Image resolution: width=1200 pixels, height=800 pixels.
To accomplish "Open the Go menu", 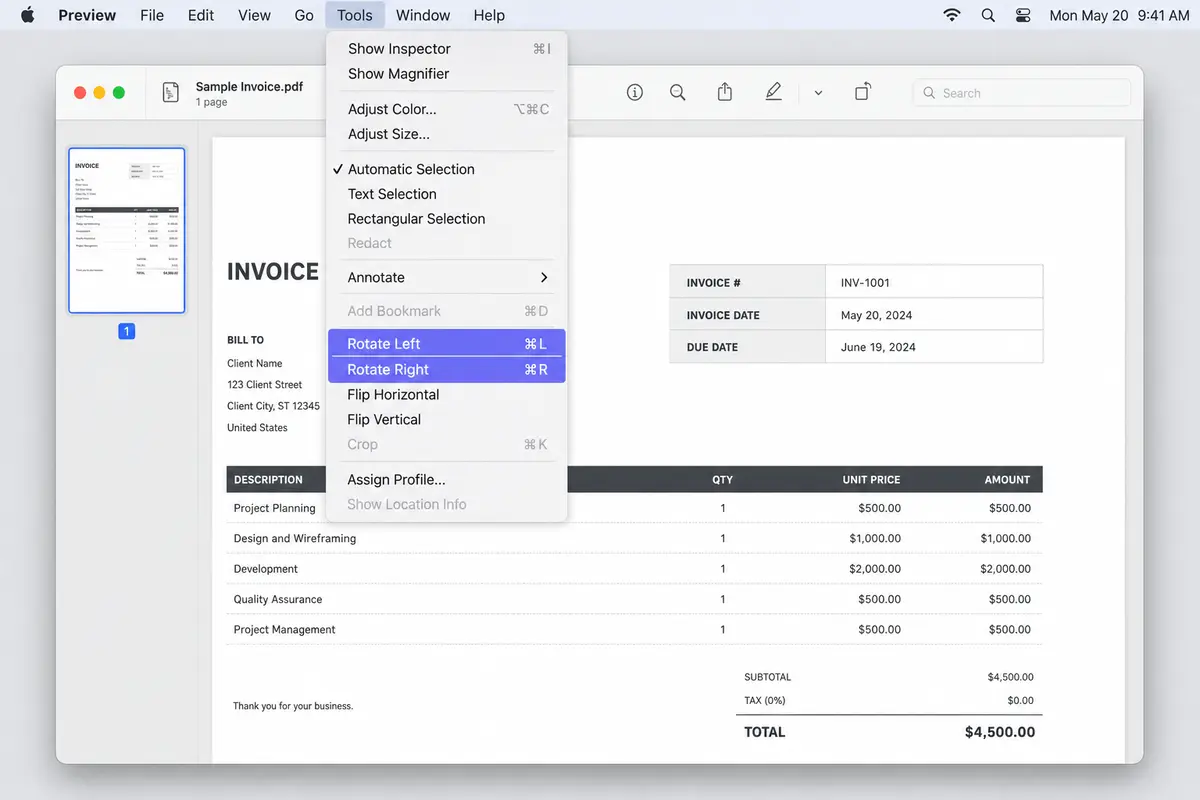I will click(x=304, y=15).
